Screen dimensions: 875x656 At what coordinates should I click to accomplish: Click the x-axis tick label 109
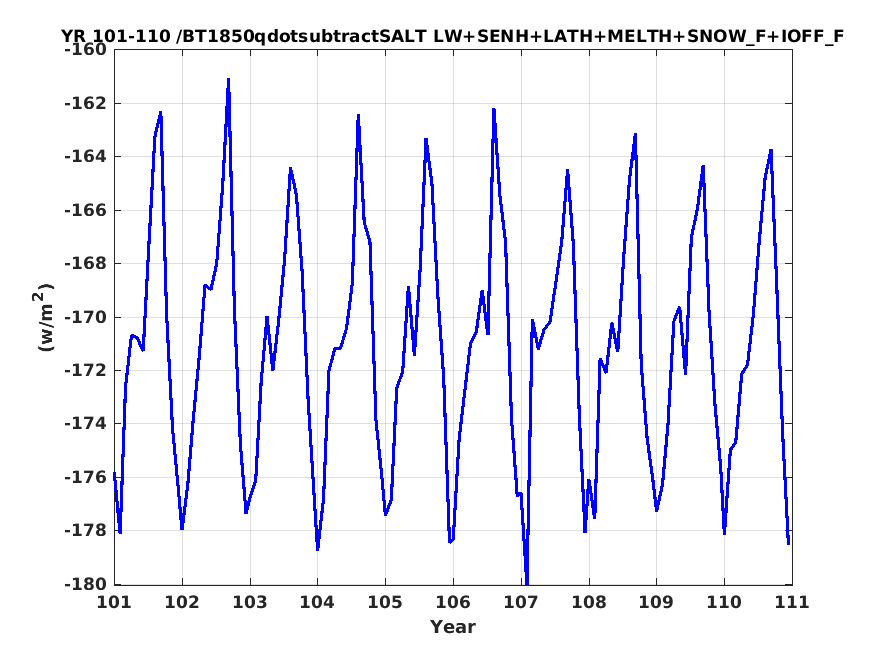656,602
